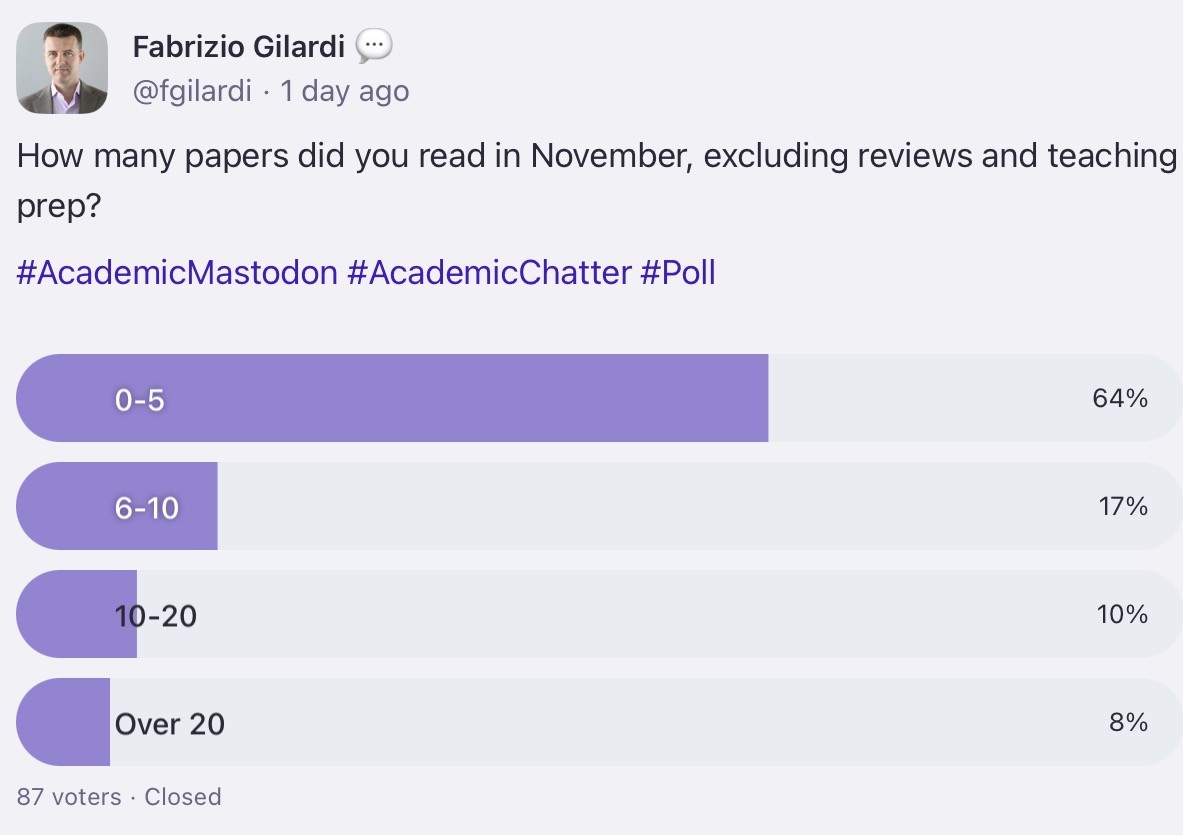1183x835 pixels.
Task: Open the #AcademicMastodon hashtag
Action: click(177, 273)
